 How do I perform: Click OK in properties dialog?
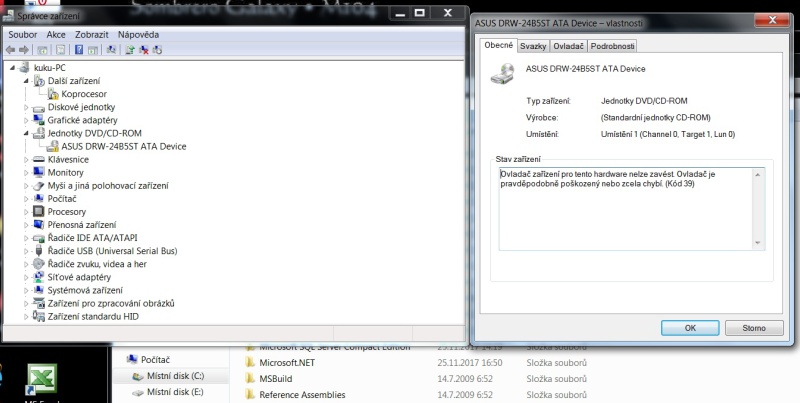click(690, 328)
